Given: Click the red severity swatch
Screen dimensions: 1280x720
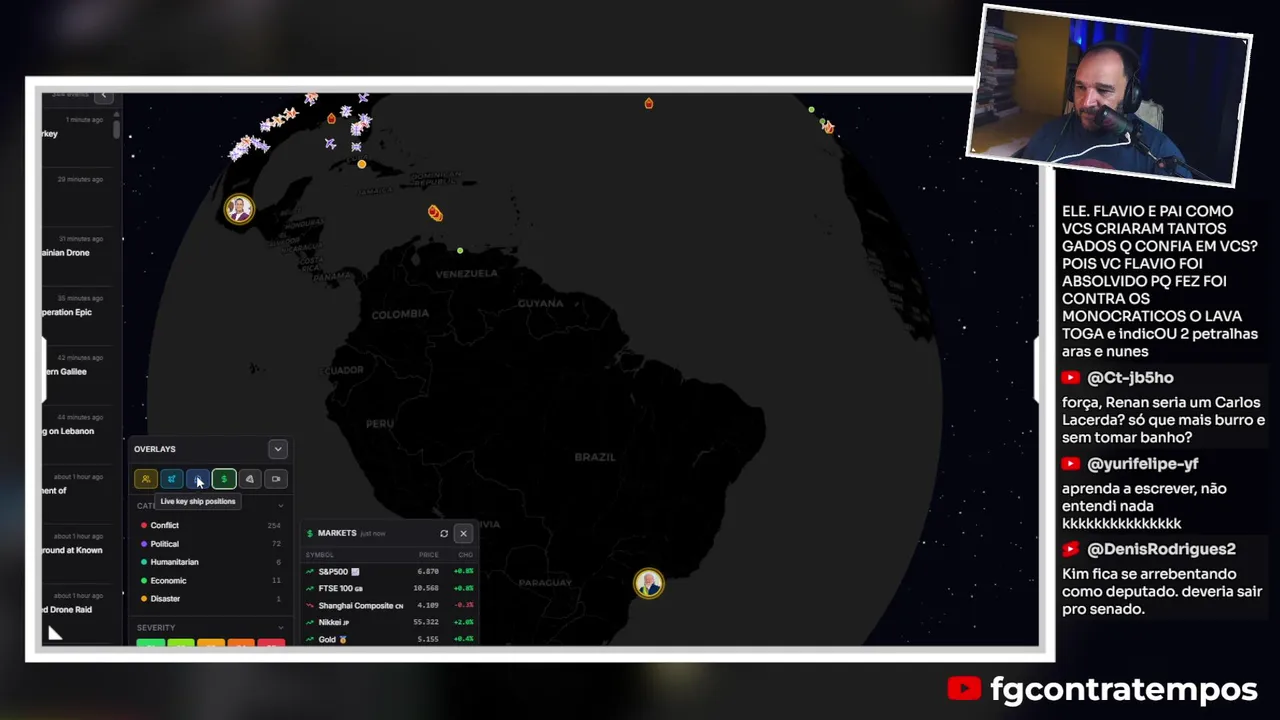Looking at the screenshot, I should click(x=271, y=643).
